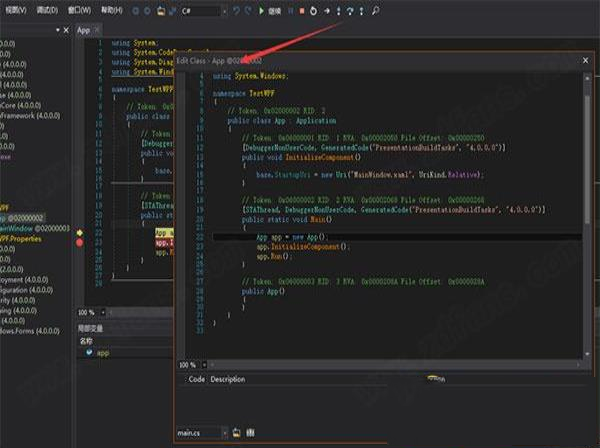Open assembly explorer panel options arrow
This screenshot has width=600, height=448.
[58, 30]
